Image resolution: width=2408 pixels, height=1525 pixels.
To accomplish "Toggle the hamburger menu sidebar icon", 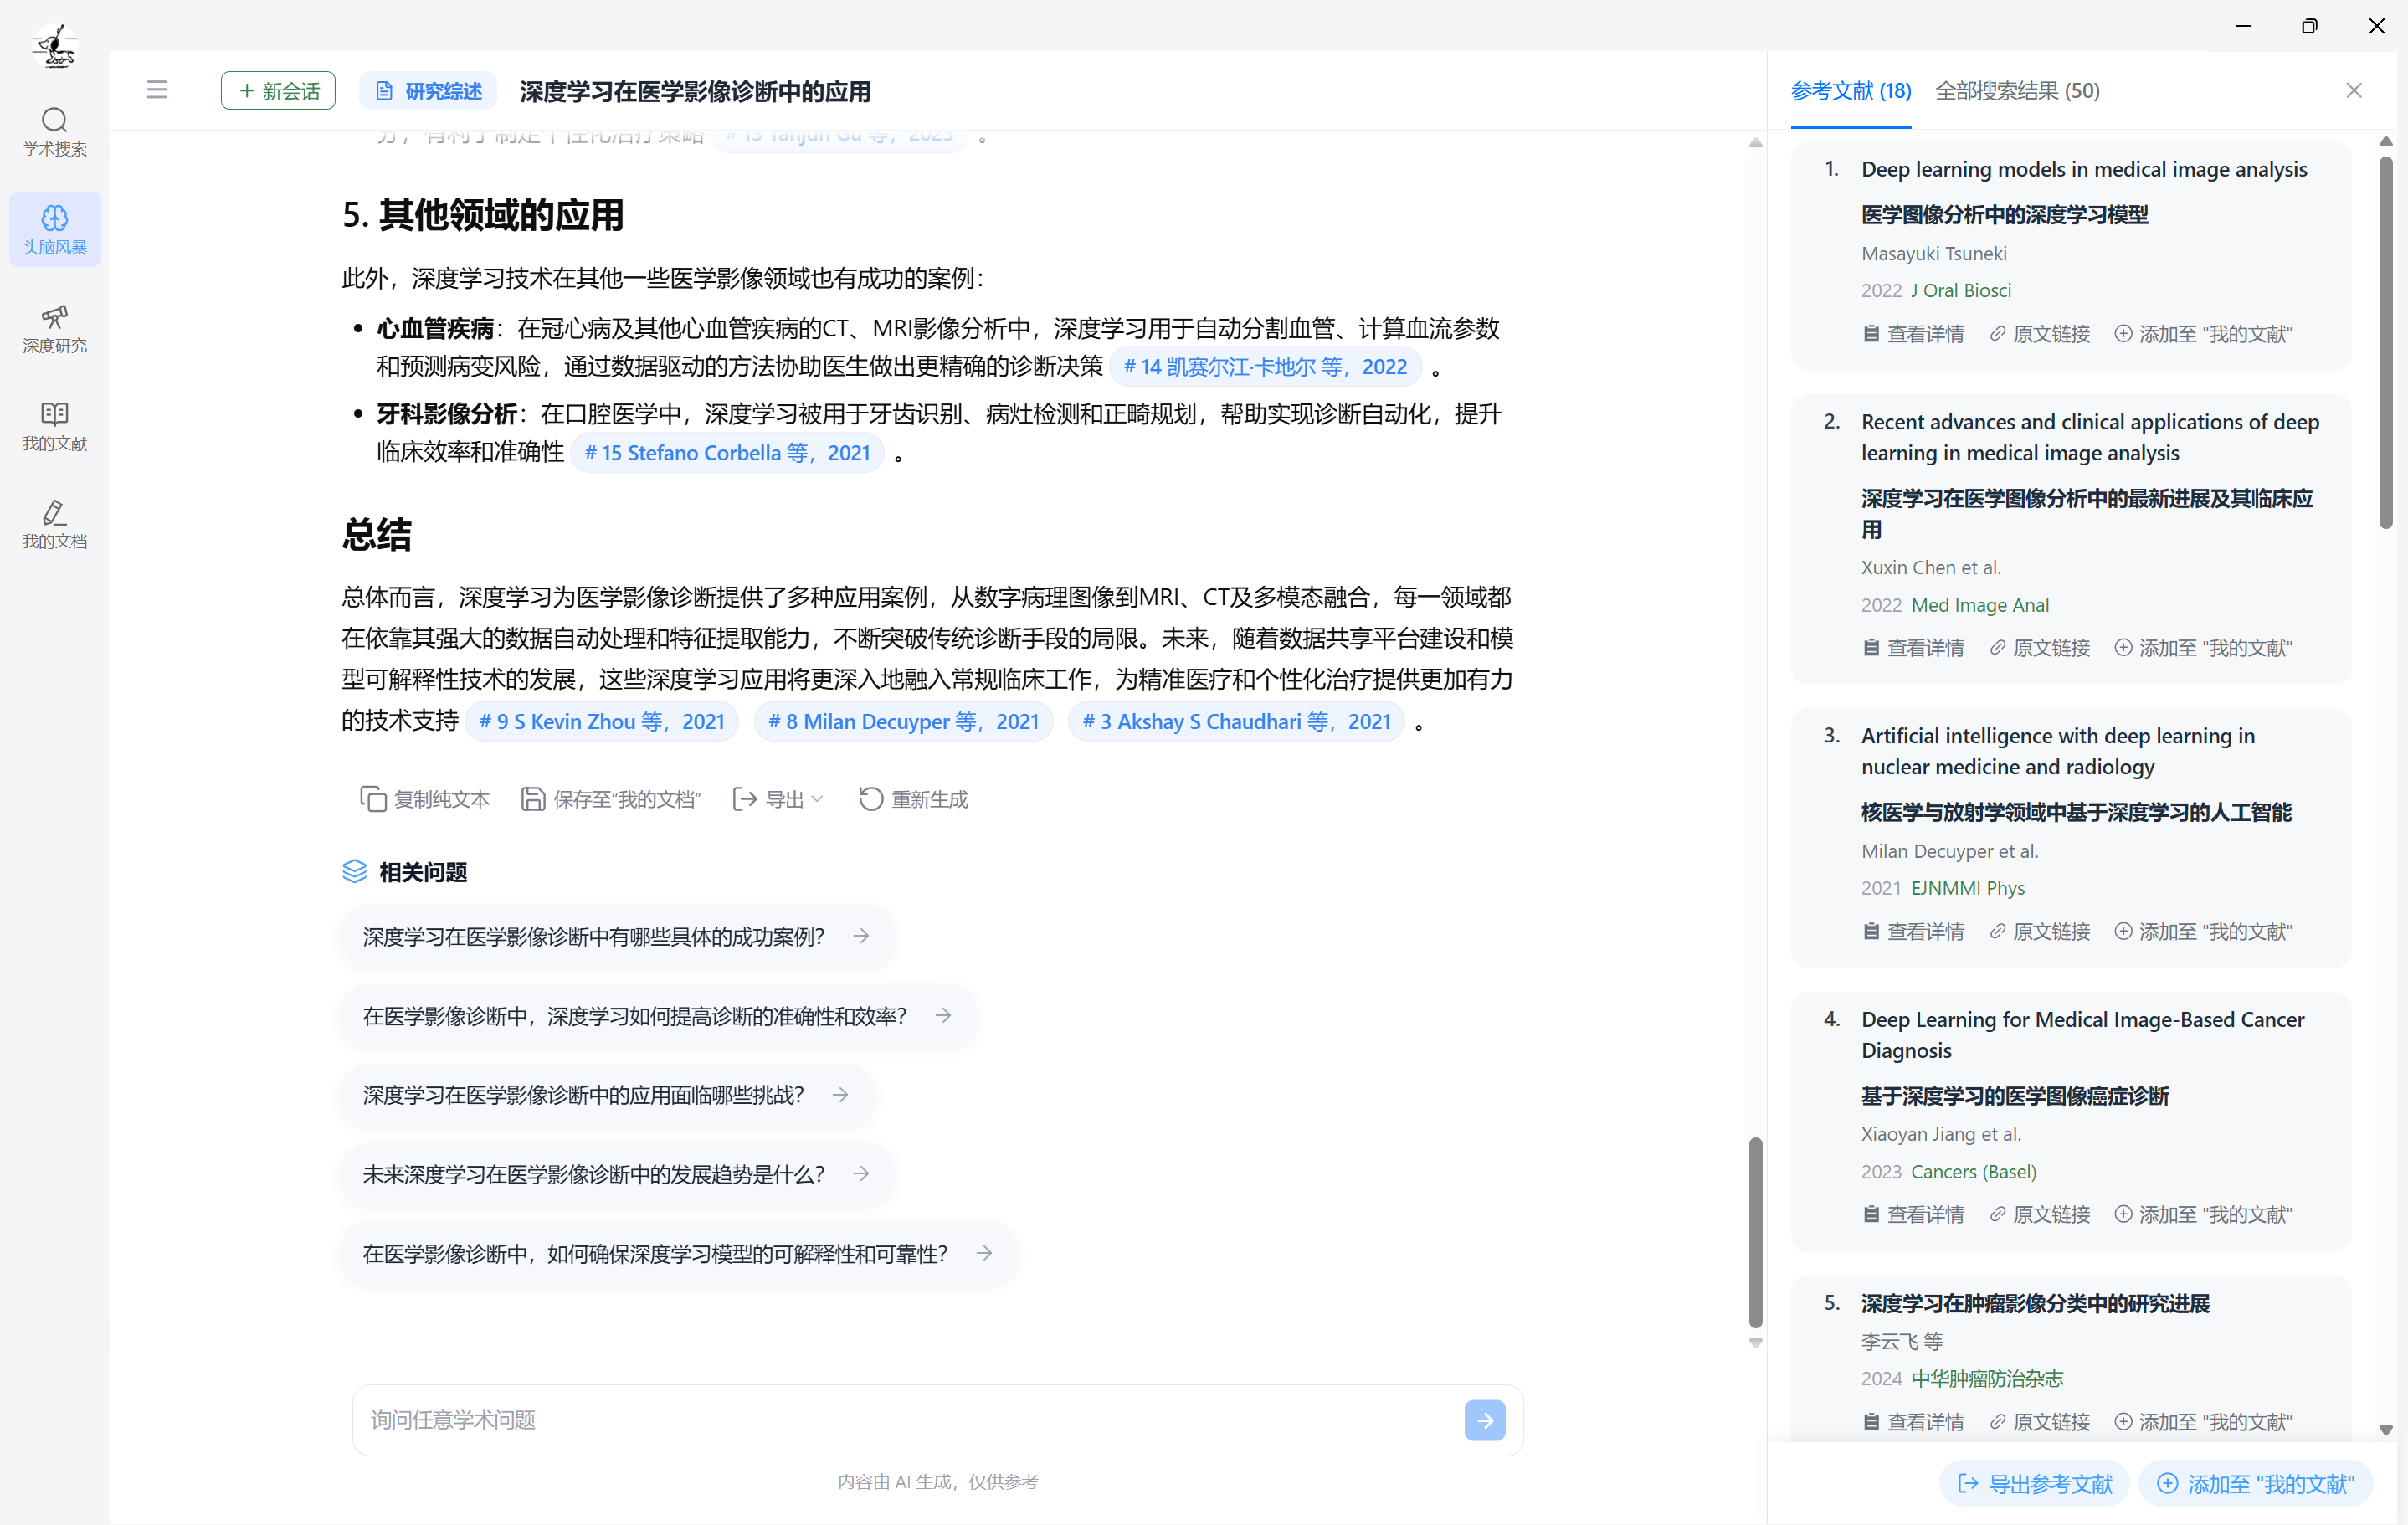I will coord(157,90).
